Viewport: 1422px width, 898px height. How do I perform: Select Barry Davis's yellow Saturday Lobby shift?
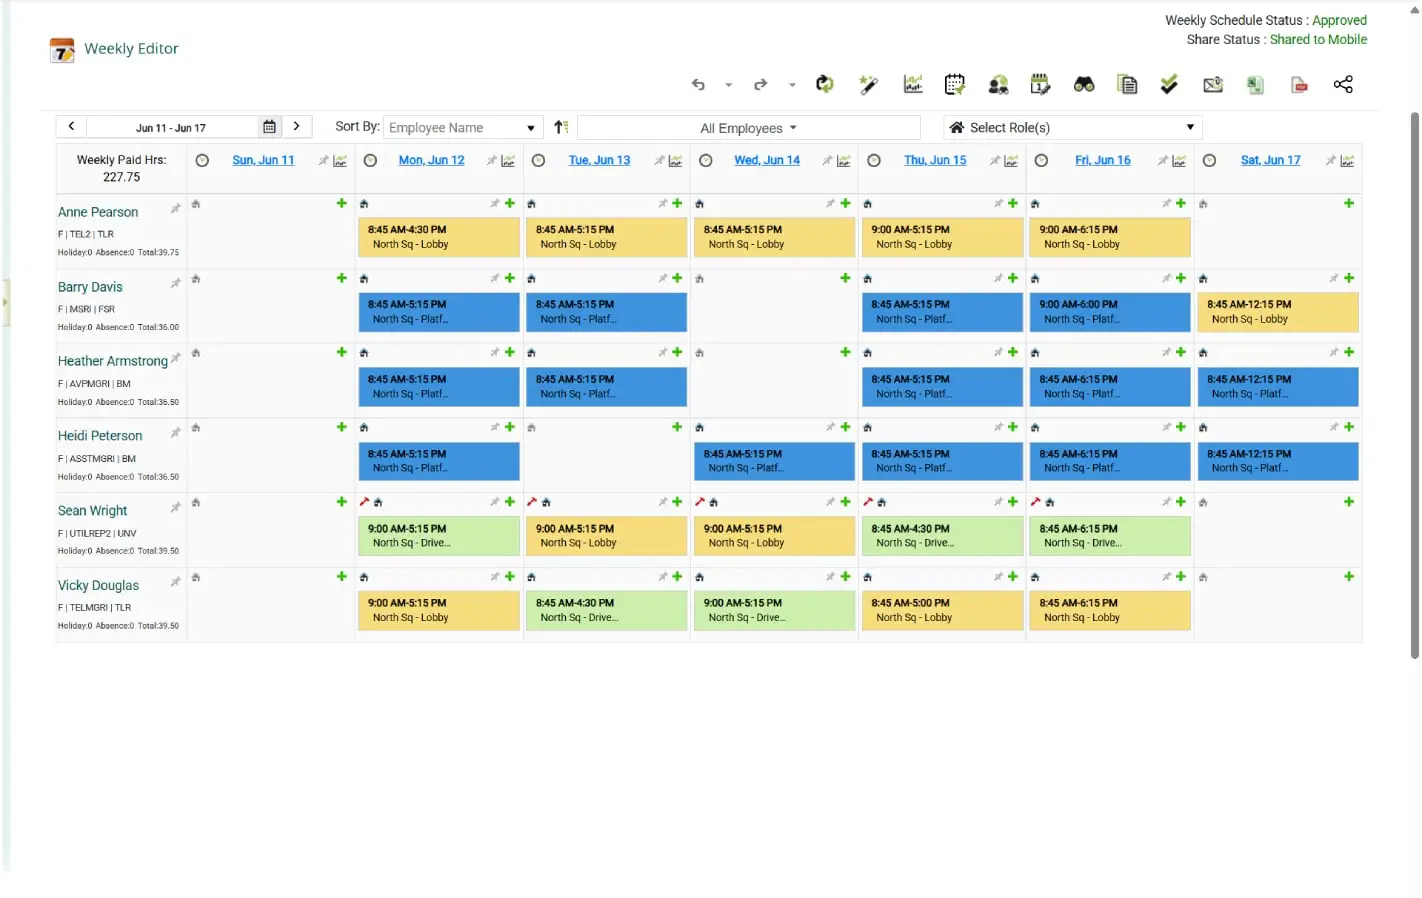(x=1277, y=312)
